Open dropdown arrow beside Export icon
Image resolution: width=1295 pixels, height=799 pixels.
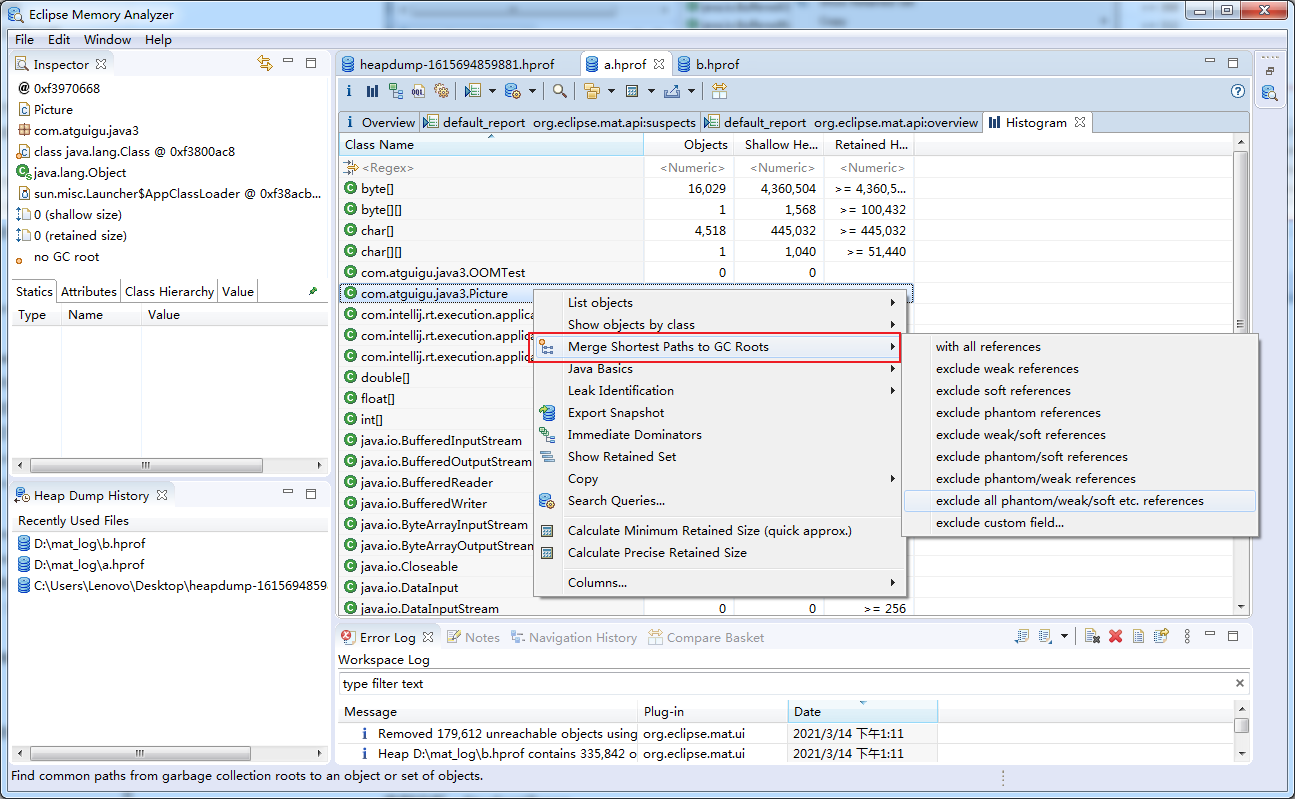[x=690, y=91]
